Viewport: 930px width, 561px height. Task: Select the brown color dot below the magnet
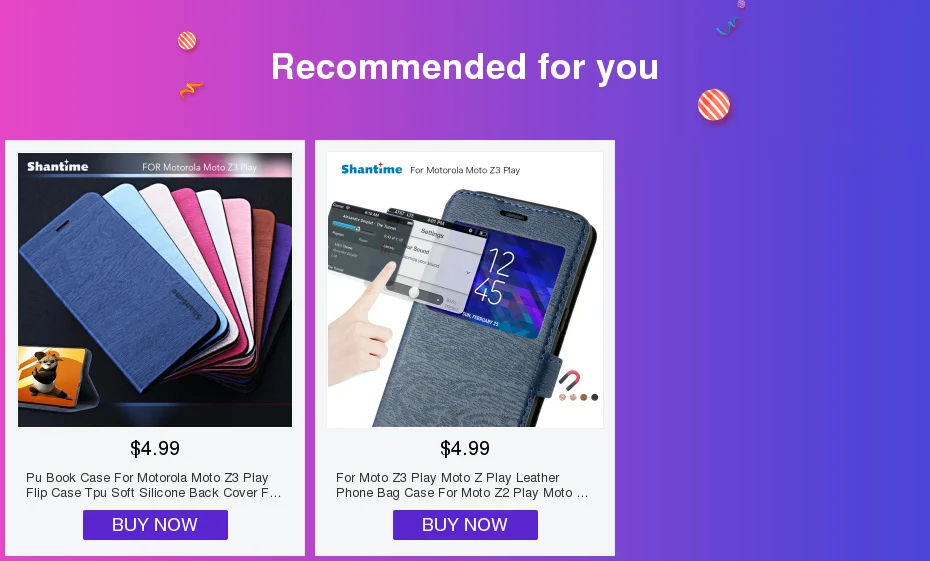coord(584,397)
